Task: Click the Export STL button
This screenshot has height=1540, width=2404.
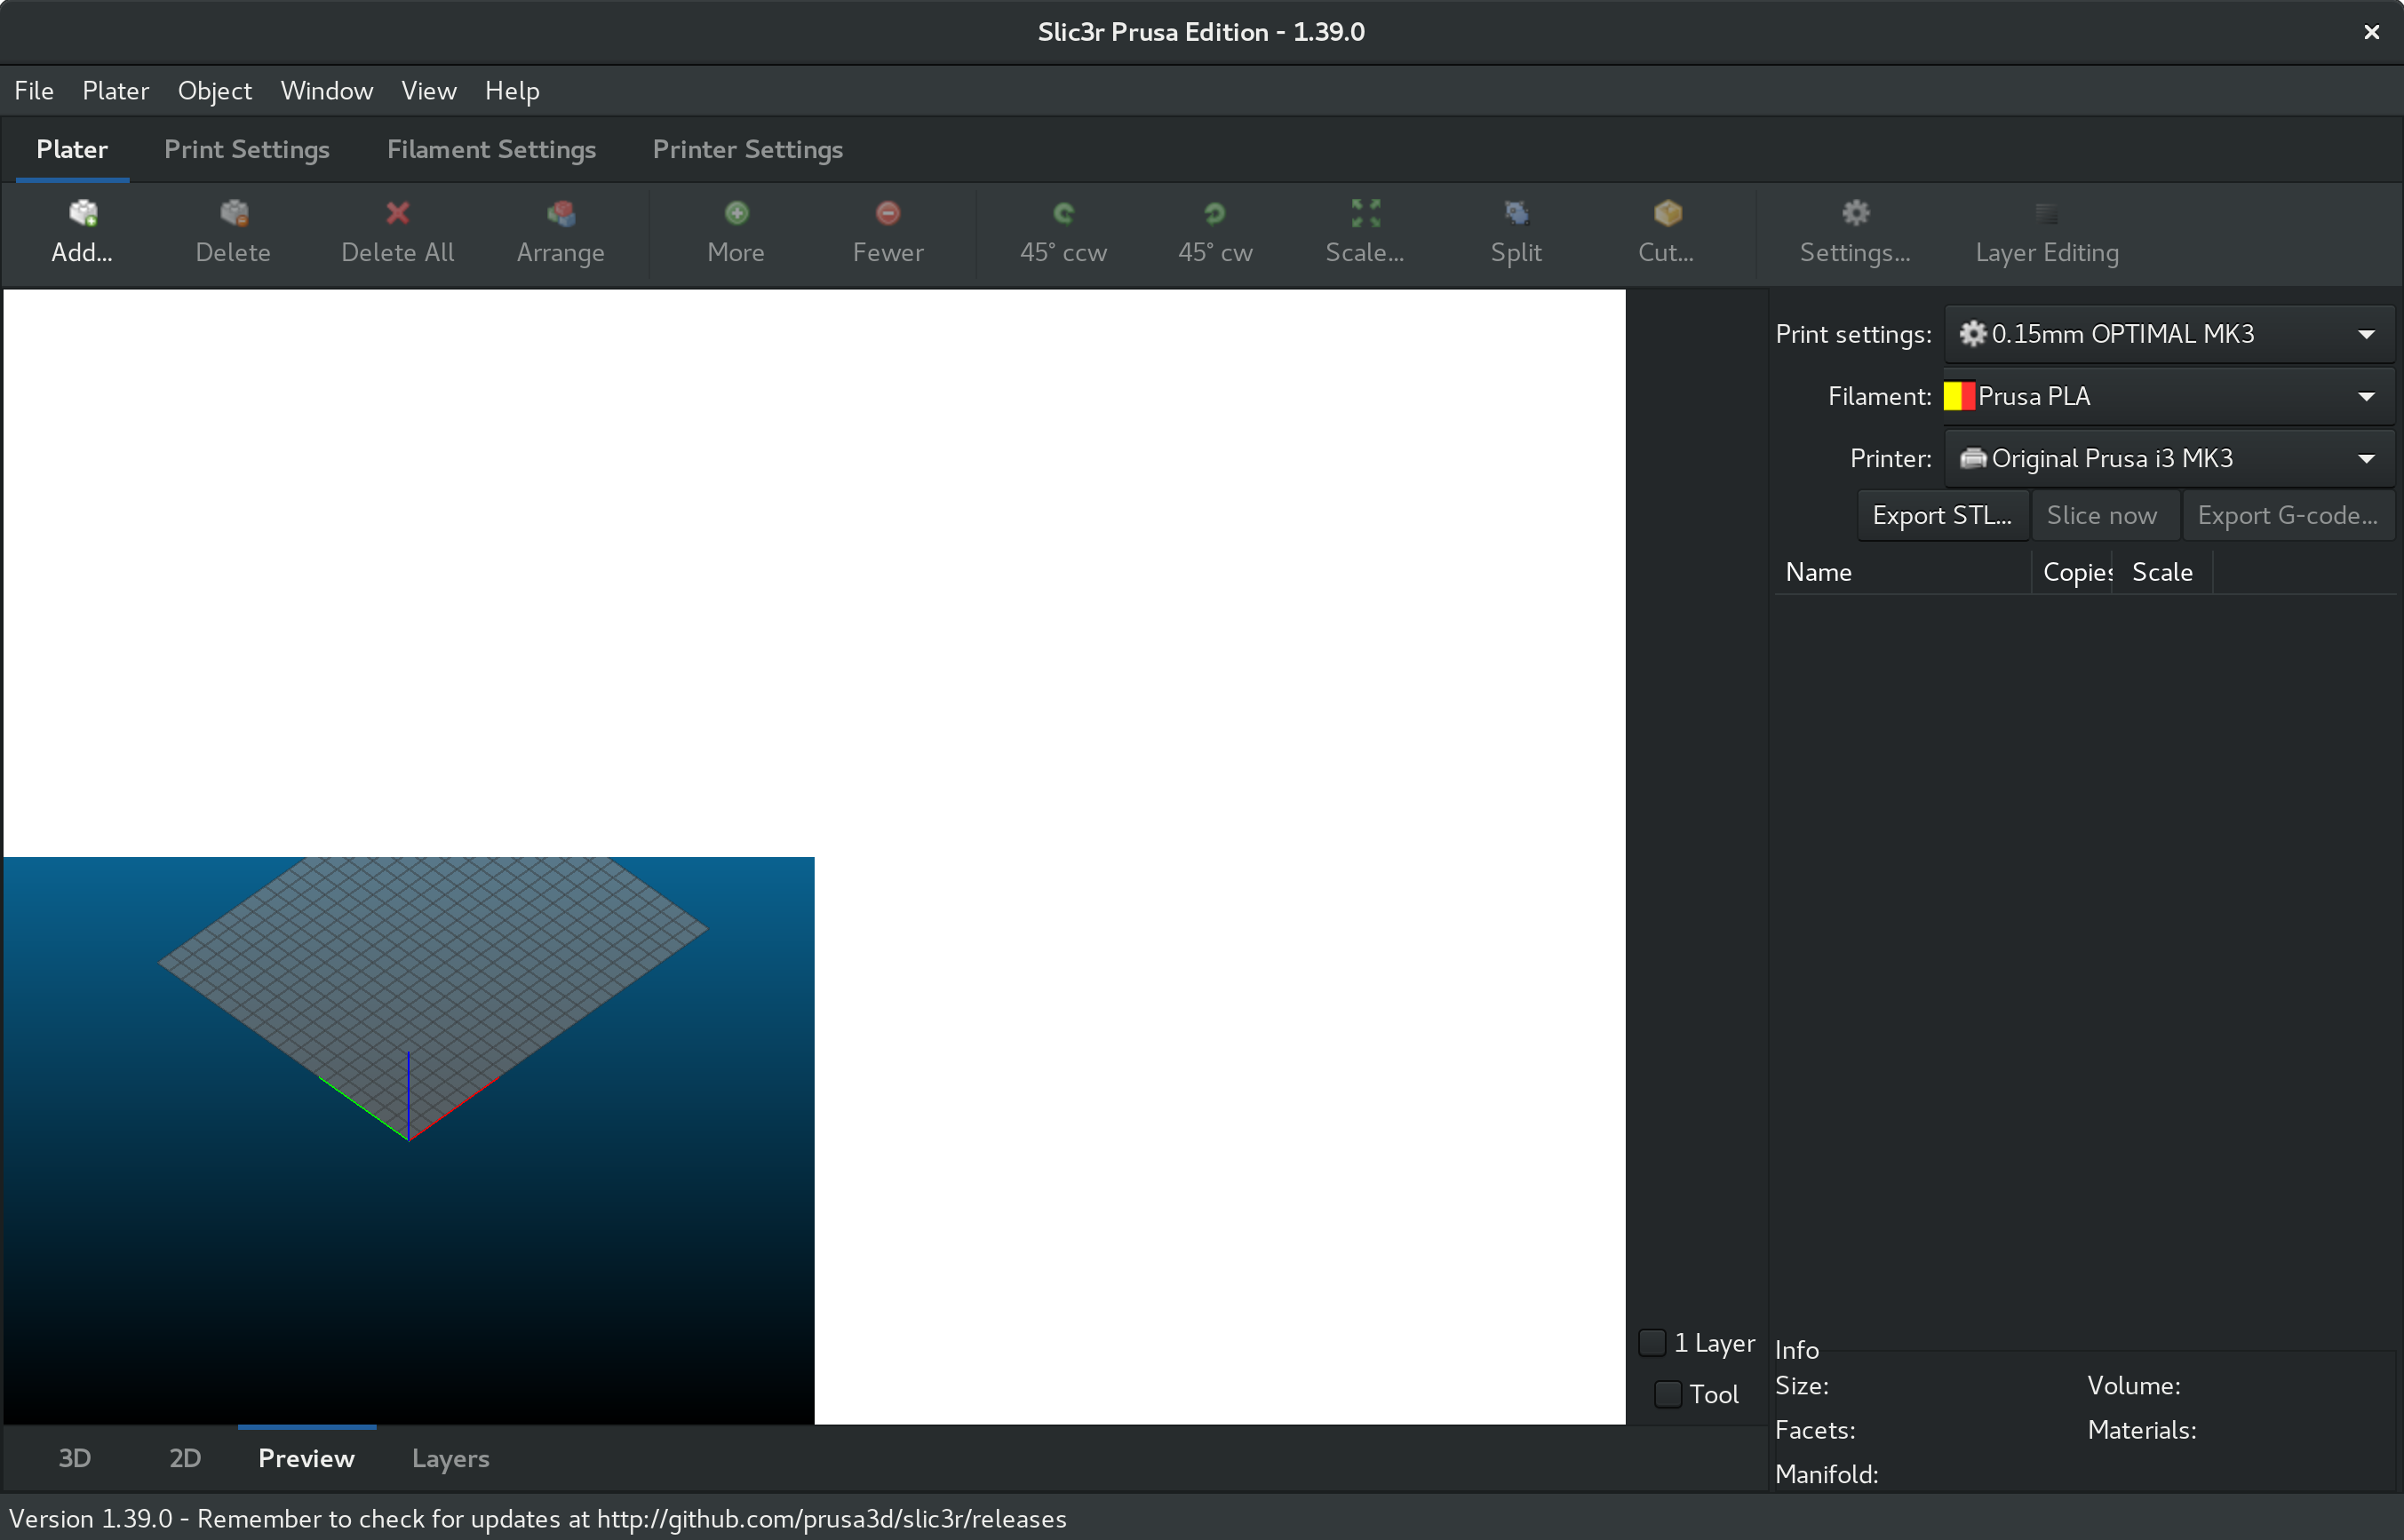Action: point(1942,515)
